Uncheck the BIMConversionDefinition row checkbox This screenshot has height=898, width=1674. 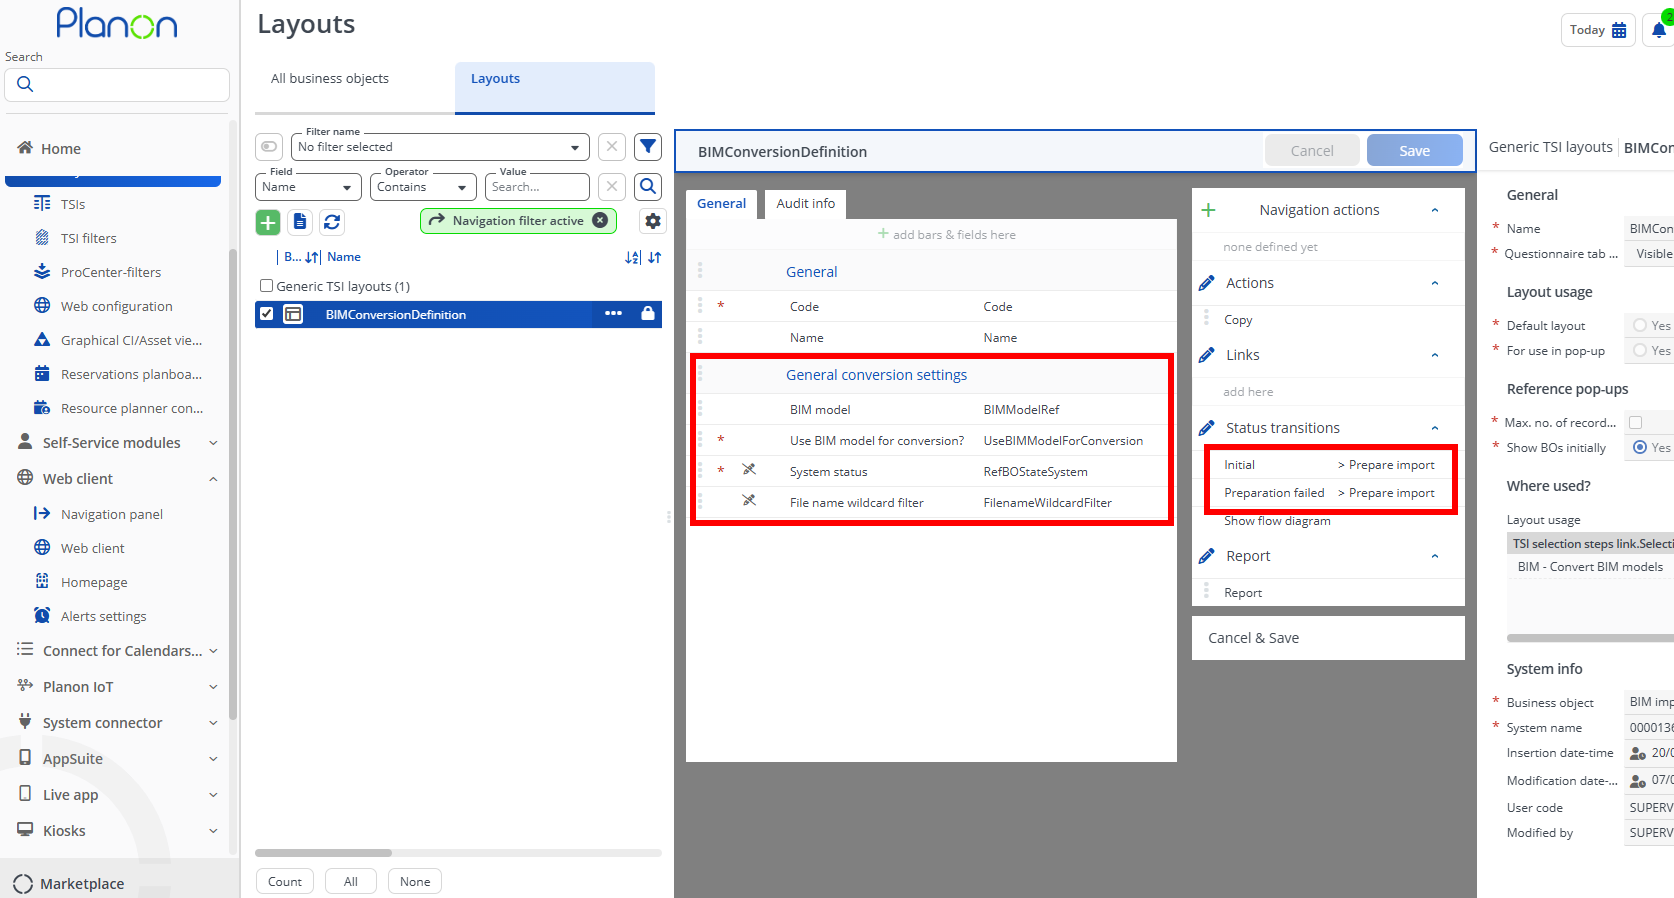[267, 314]
